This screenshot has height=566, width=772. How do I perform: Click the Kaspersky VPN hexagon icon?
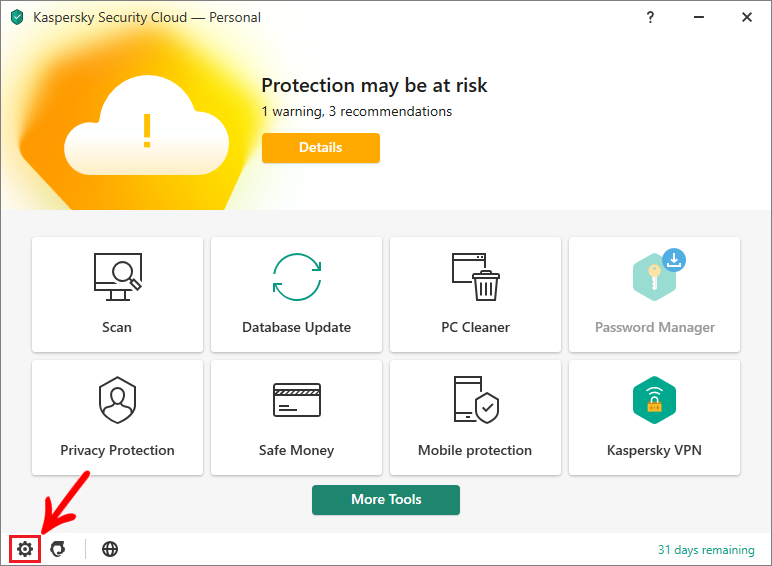[x=654, y=400]
